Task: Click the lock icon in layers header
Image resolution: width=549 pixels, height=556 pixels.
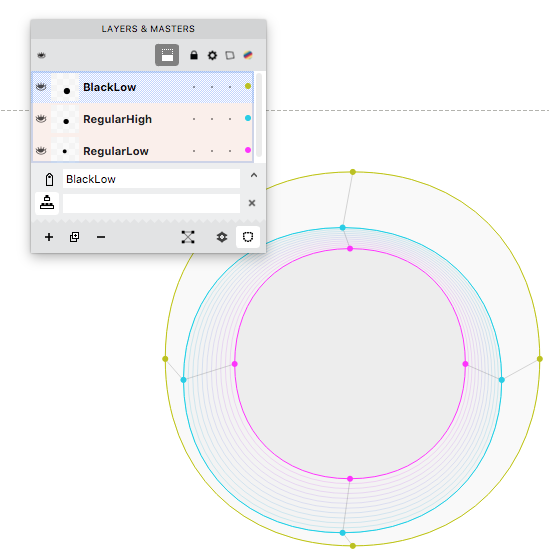Action: click(194, 55)
